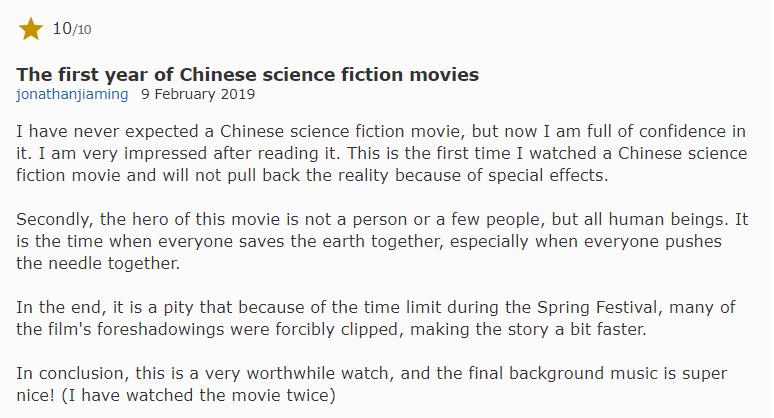The width and height of the screenshot is (774, 418).
Task: Click the review date 9 February 2019
Action: 198,95
